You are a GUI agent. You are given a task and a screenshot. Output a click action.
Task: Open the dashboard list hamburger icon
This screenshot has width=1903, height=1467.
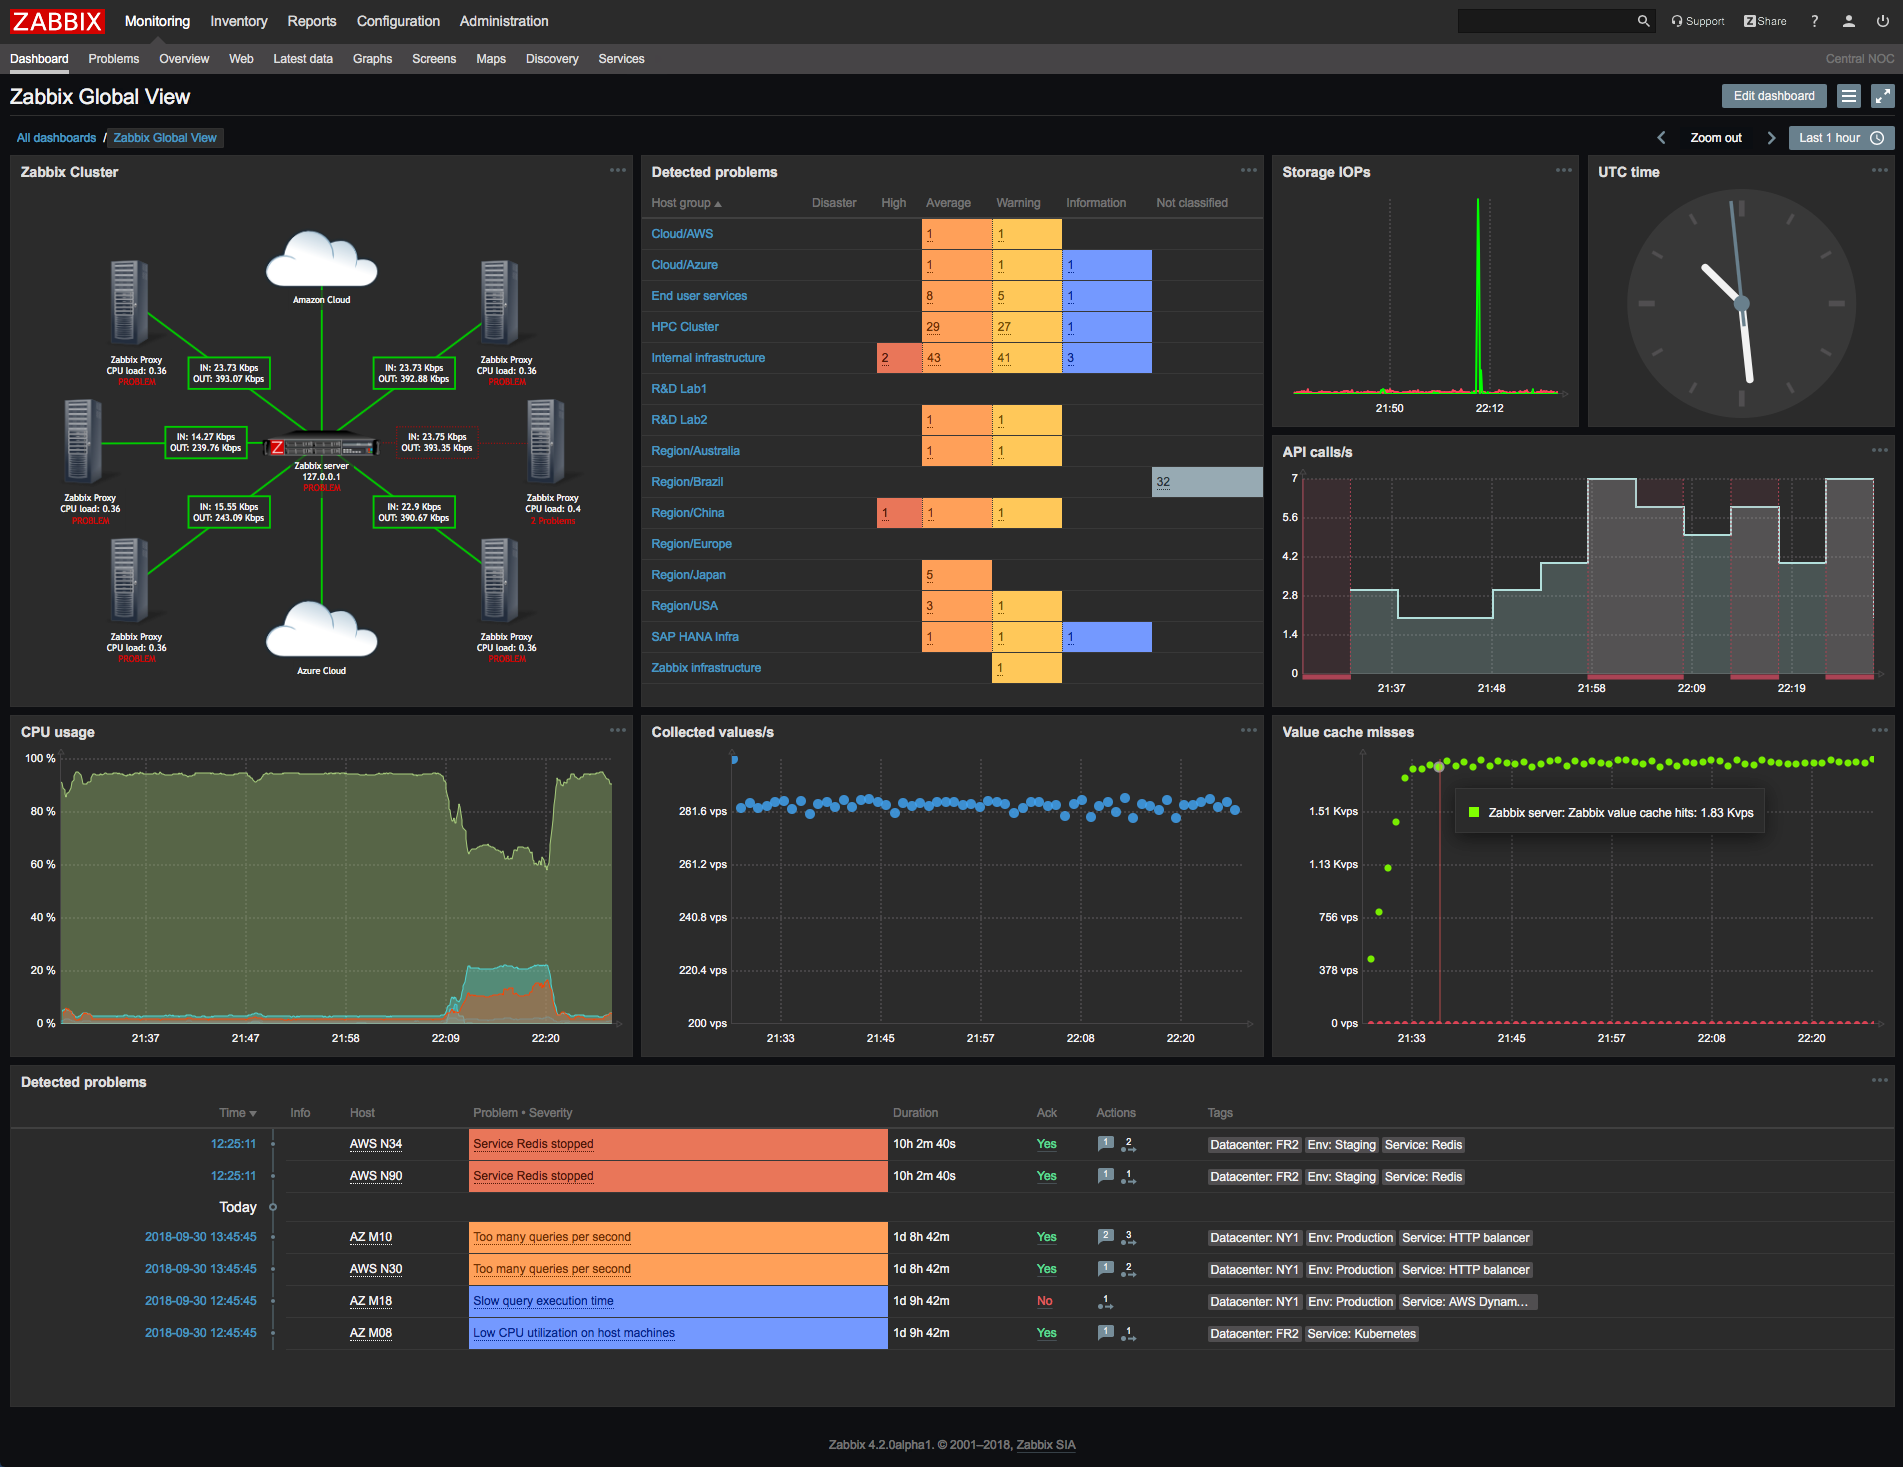point(1848,95)
